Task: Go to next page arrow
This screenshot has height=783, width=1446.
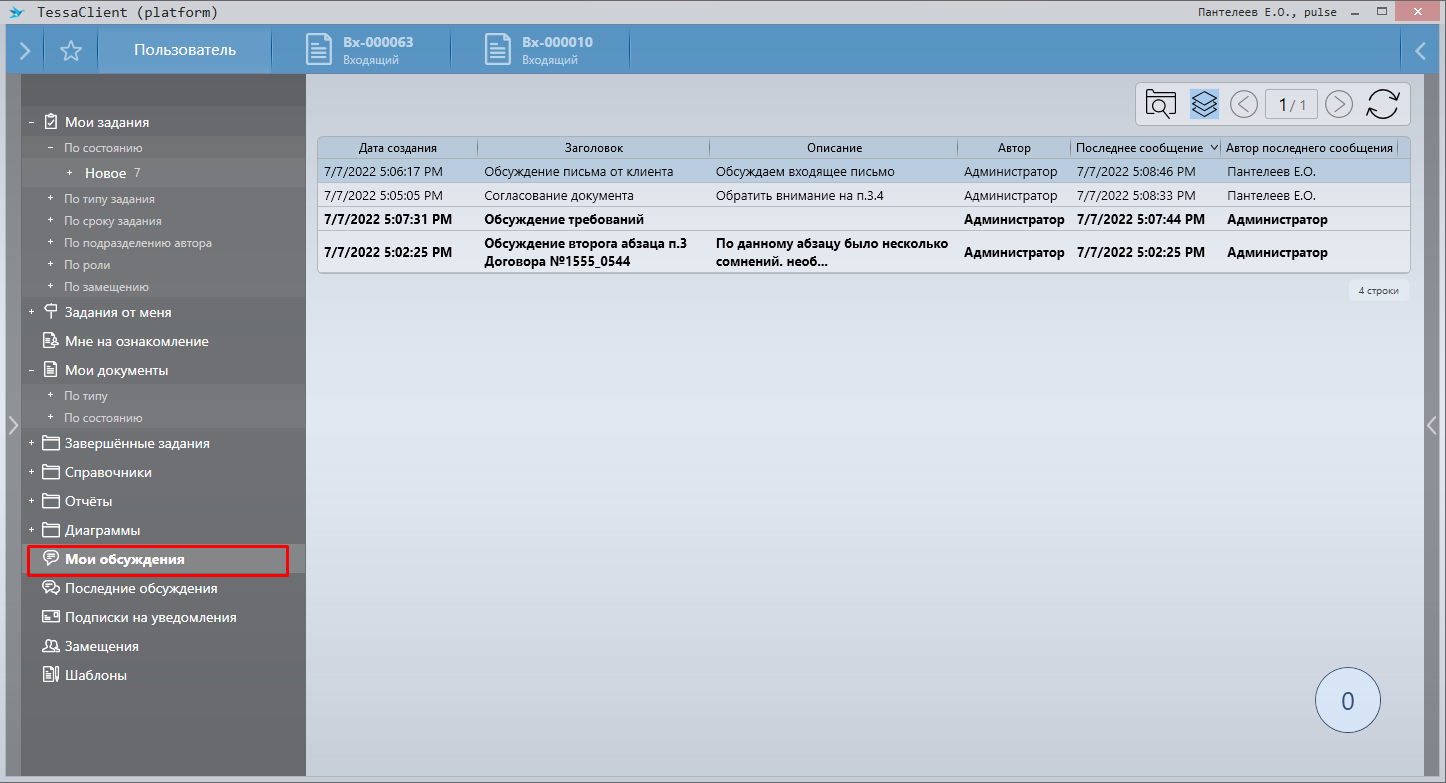Action: pos(1338,104)
